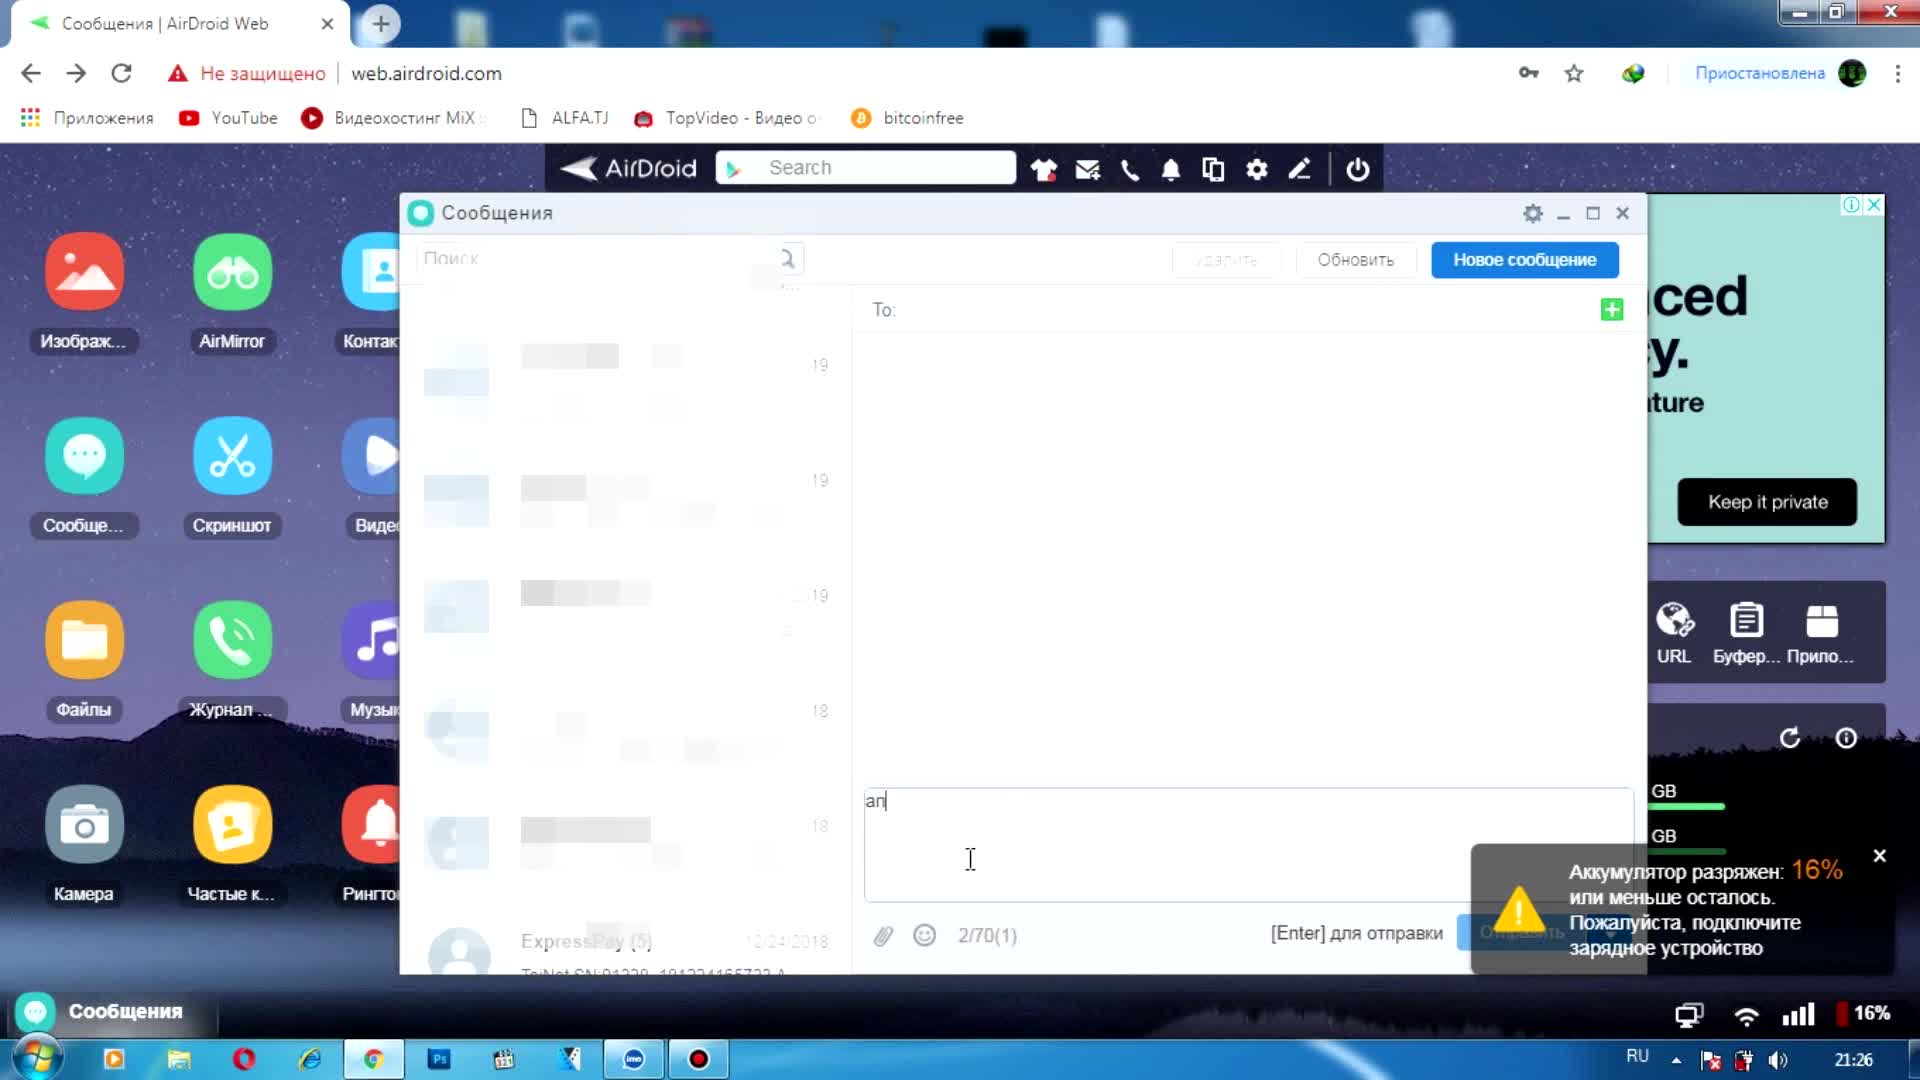
Task: Refresh device info with the refresh icon
Action: (x=1790, y=738)
